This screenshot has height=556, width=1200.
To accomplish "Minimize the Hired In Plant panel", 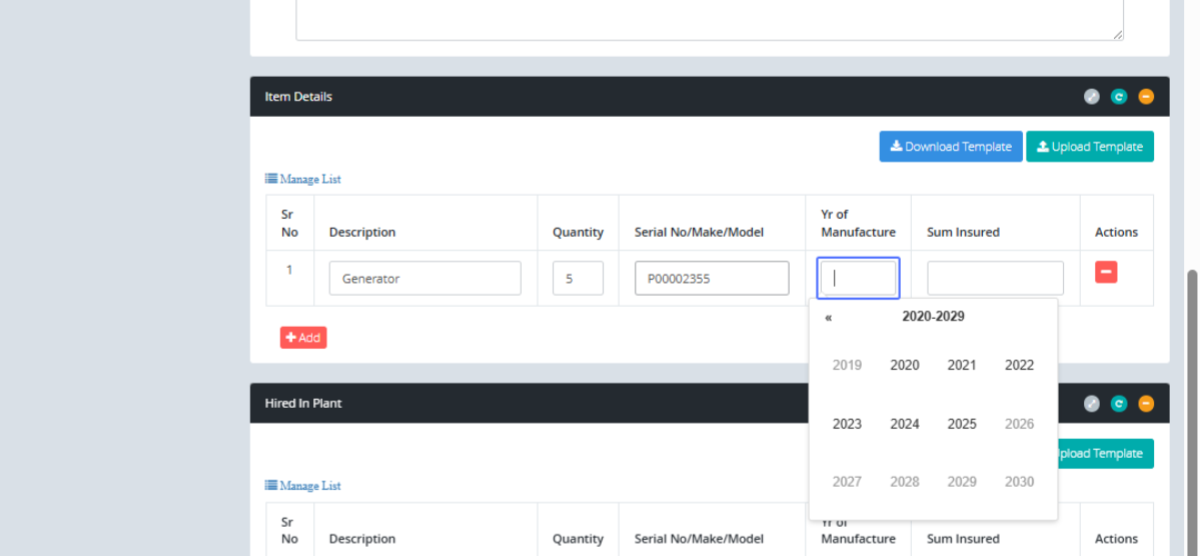I will (x=1146, y=404).
